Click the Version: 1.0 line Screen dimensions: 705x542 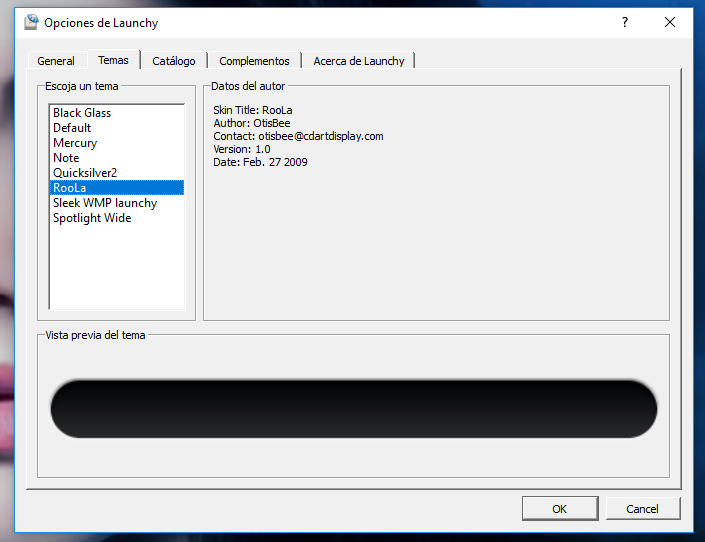point(242,149)
